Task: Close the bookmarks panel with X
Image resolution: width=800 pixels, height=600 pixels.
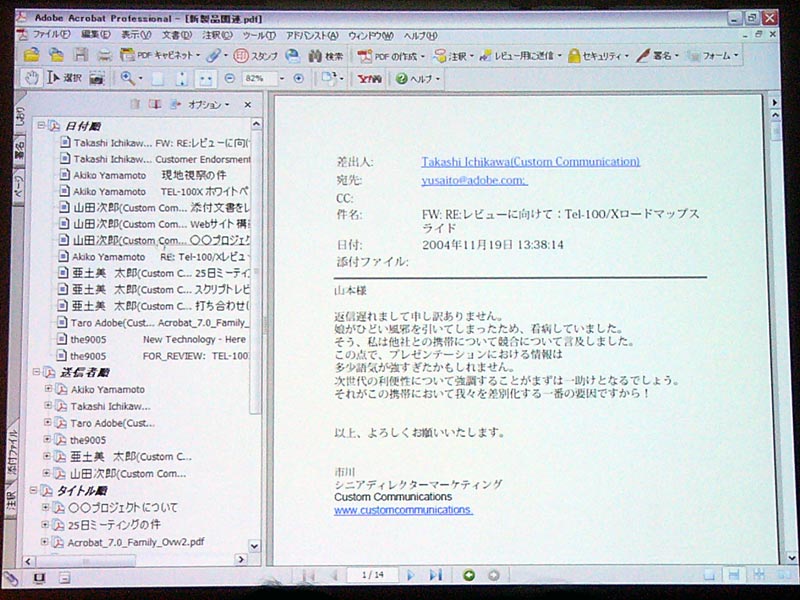Action: pyautogui.click(x=247, y=105)
